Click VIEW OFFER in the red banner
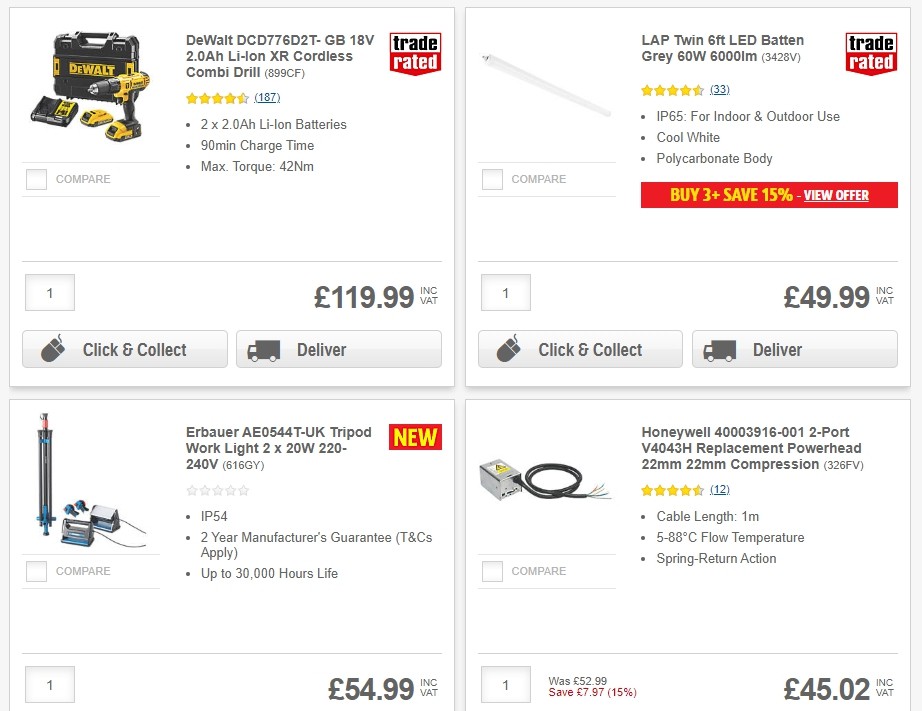Image resolution: width=922 pixels, height=711 pixels. coord(836,195)
